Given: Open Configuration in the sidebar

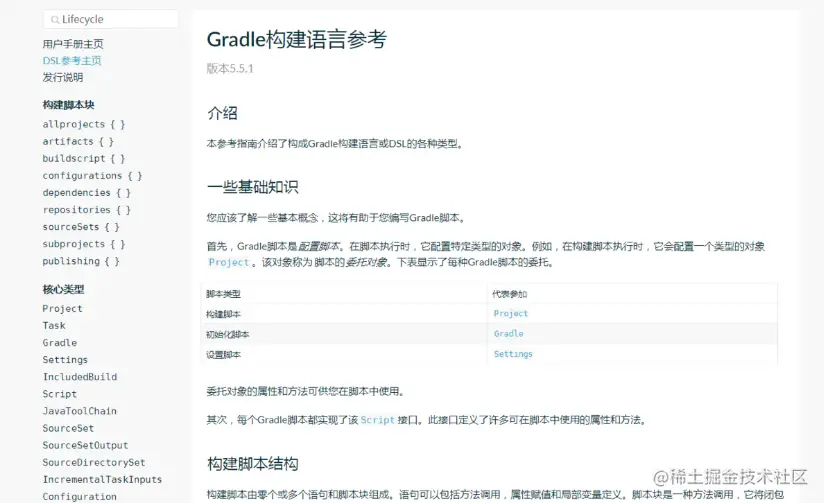Looking at the screenshot, I should click(x=79, y=496).
